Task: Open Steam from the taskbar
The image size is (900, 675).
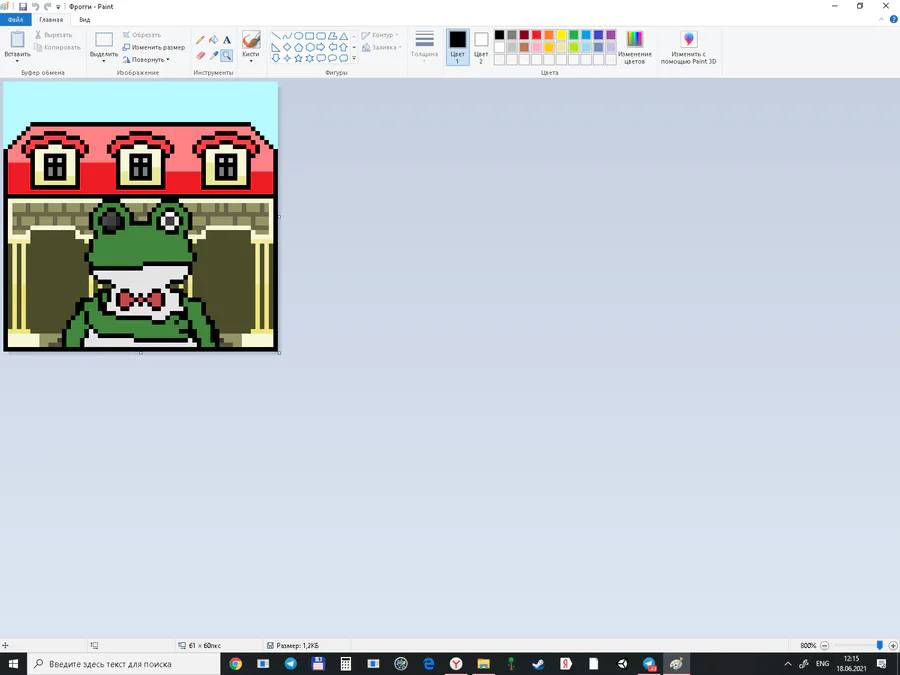Action: (538, 664)
